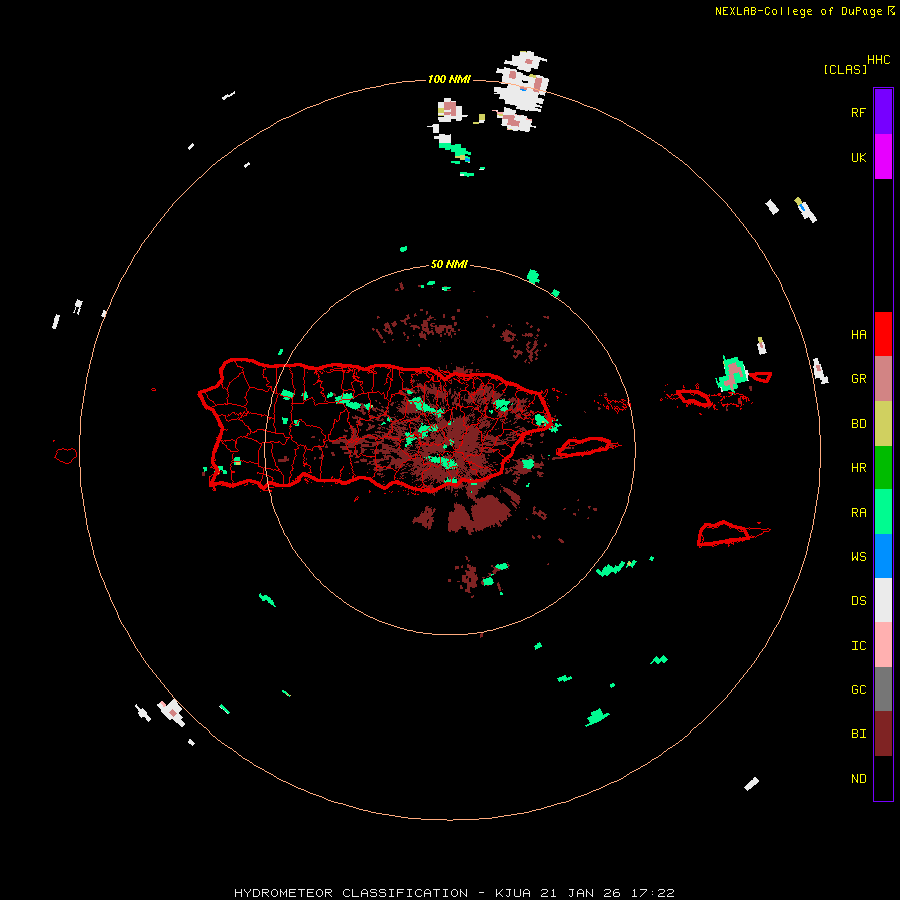Click the Vieques island outline east of Puerto Rico

pyautogui.click(x=584, y=447)
